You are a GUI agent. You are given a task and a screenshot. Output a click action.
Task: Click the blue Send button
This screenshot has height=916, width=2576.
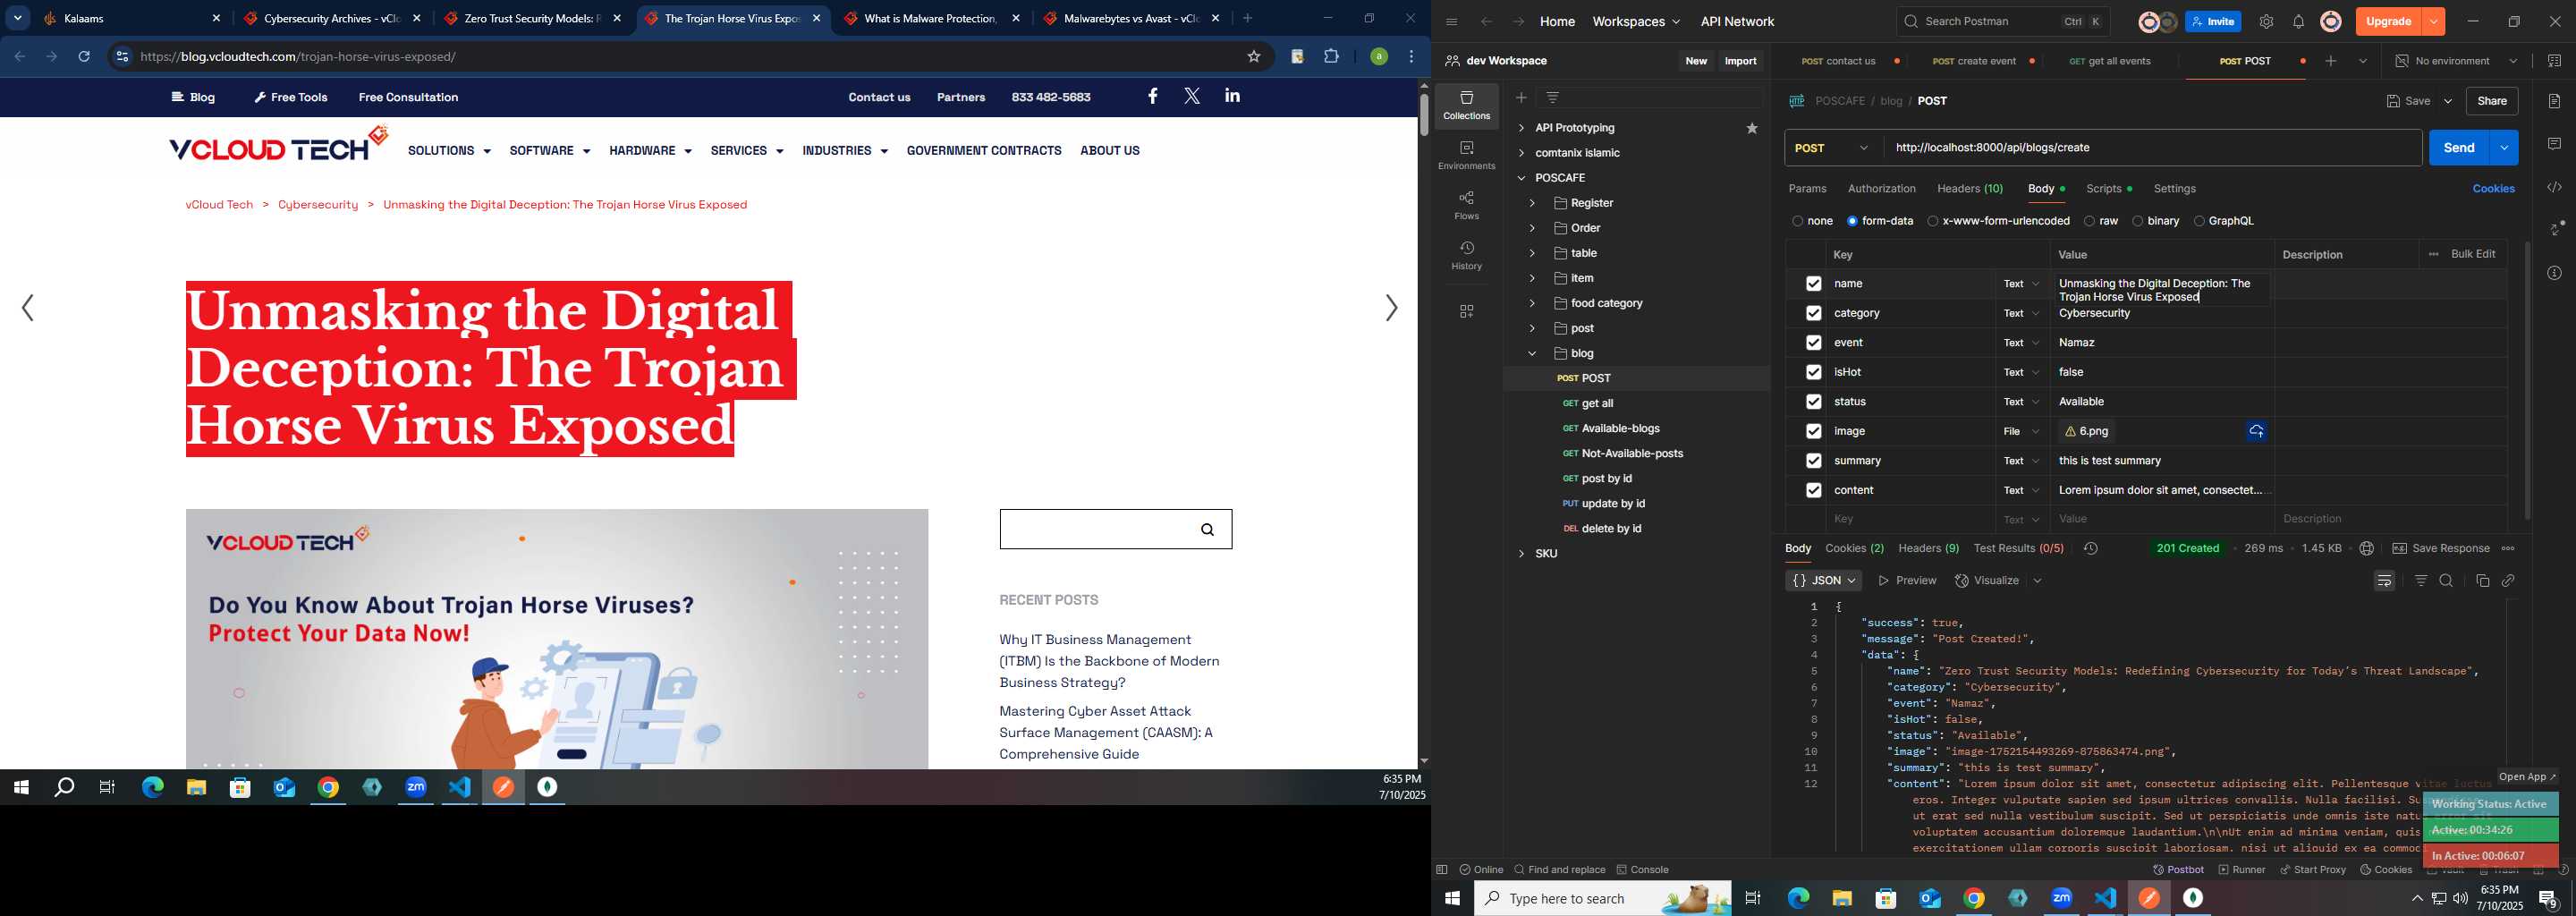pos(2458,148)
